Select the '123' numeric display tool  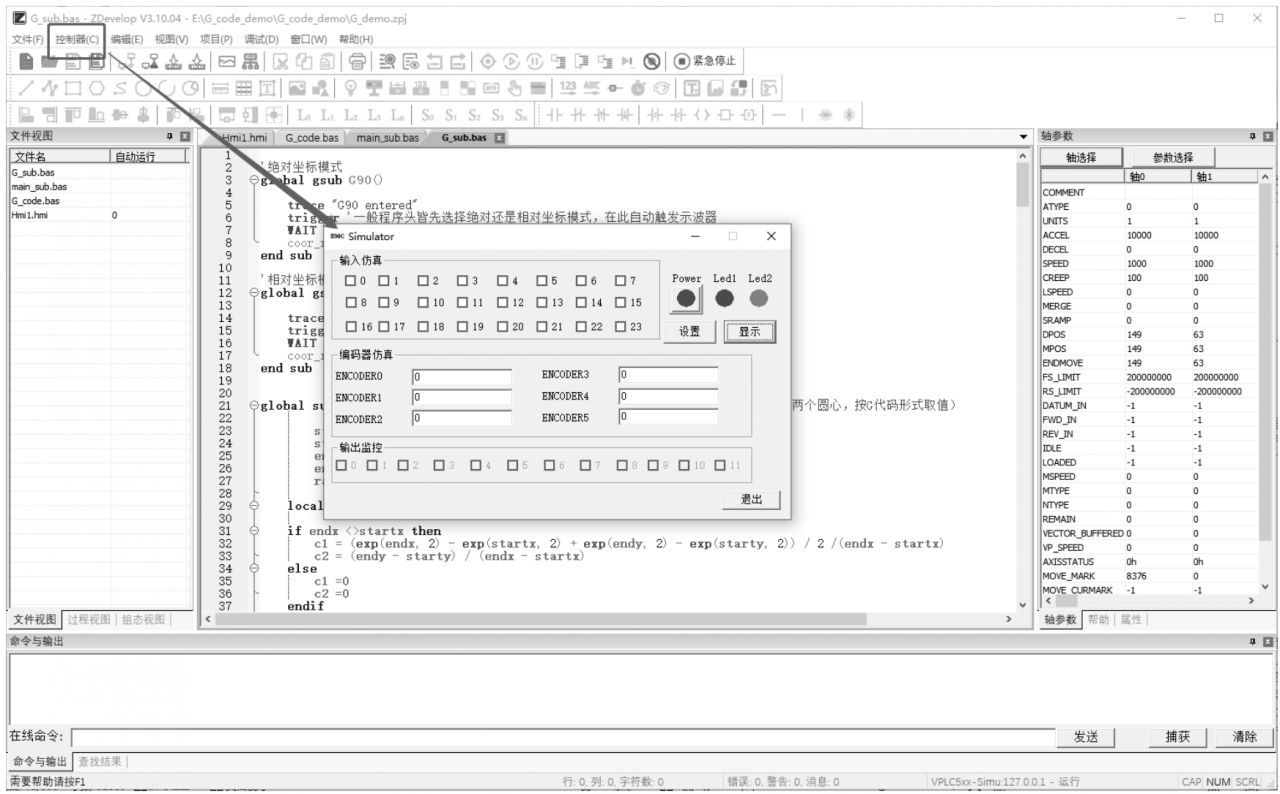pyautogui.click(x=568, y=89)
